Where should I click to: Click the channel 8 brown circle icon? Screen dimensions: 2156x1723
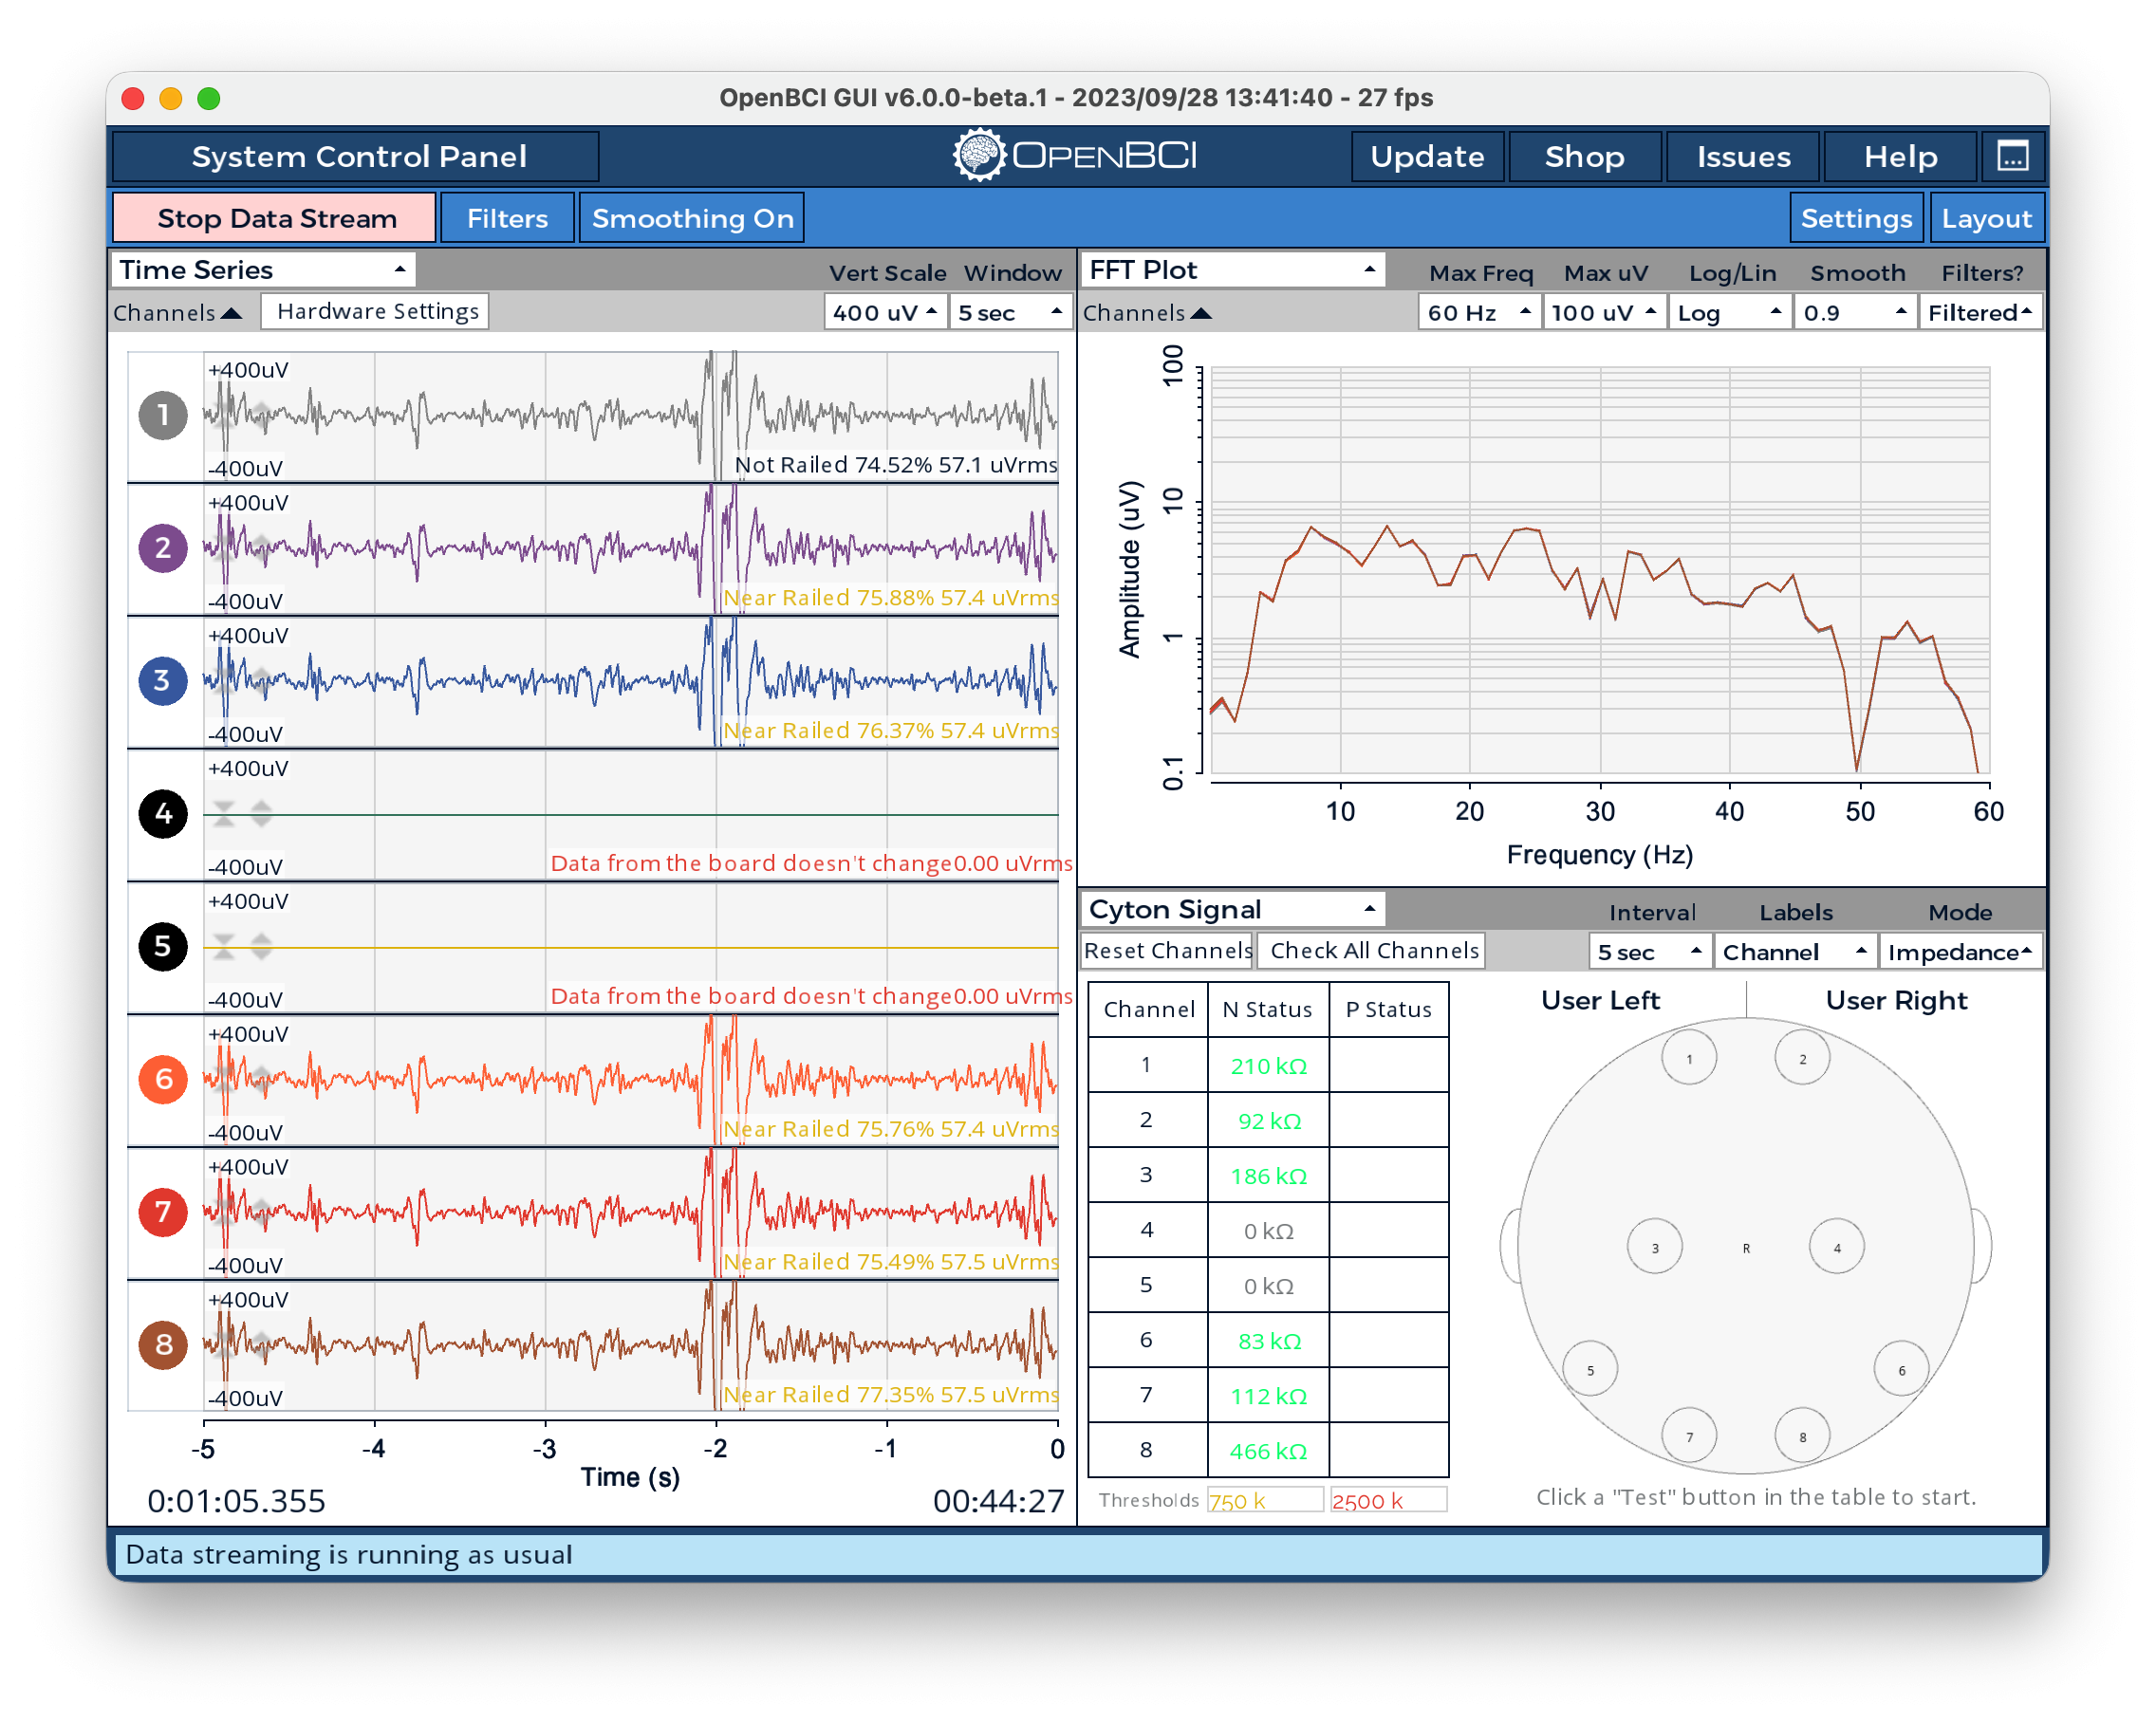click(x=163, y=1346)
